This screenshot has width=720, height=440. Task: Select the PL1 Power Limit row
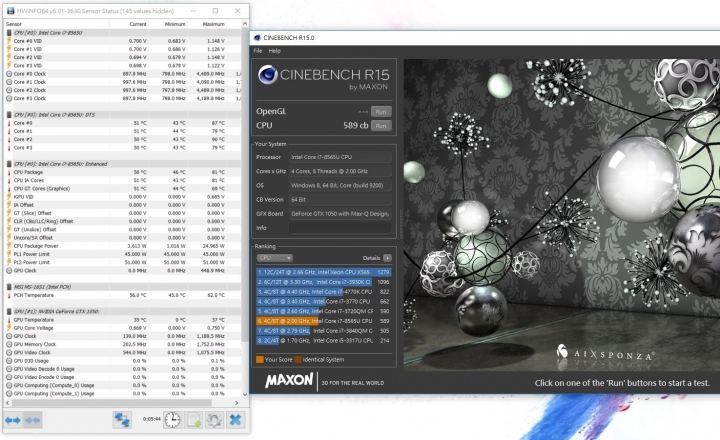(123, 254)
